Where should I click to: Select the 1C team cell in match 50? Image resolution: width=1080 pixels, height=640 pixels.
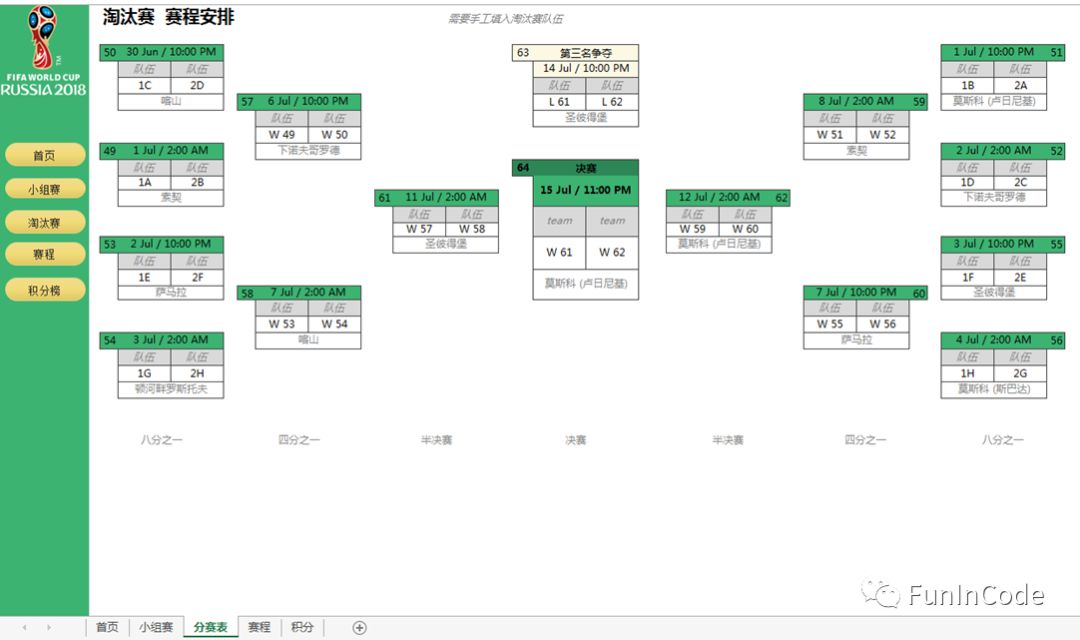145,85
